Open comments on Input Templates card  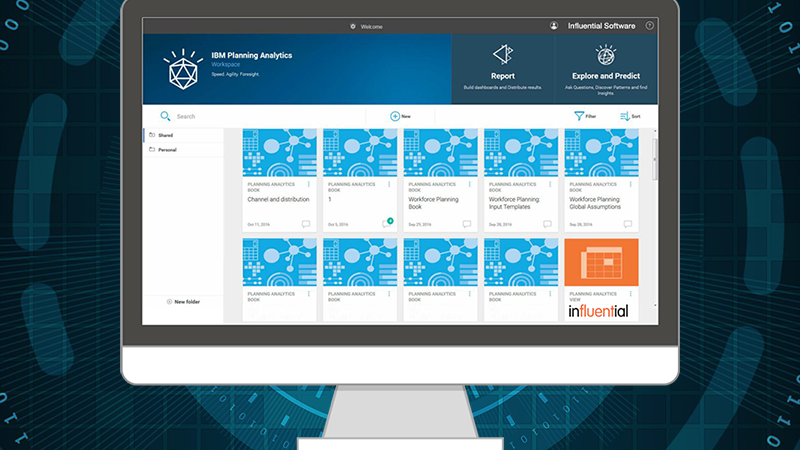pos(547,224)
